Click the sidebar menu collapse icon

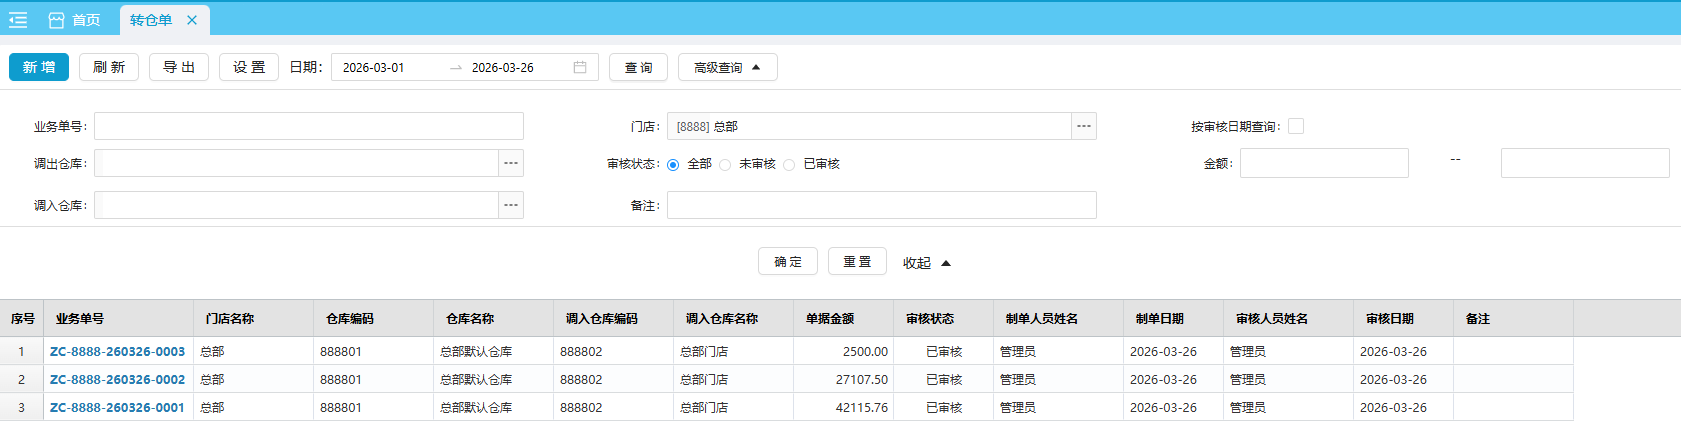[18, 20]
